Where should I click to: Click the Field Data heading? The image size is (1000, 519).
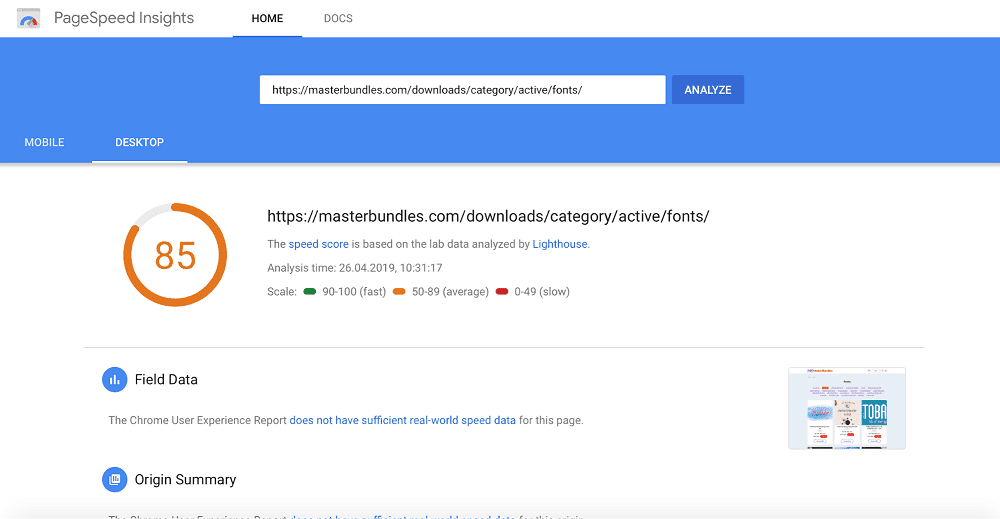[166, 379]
